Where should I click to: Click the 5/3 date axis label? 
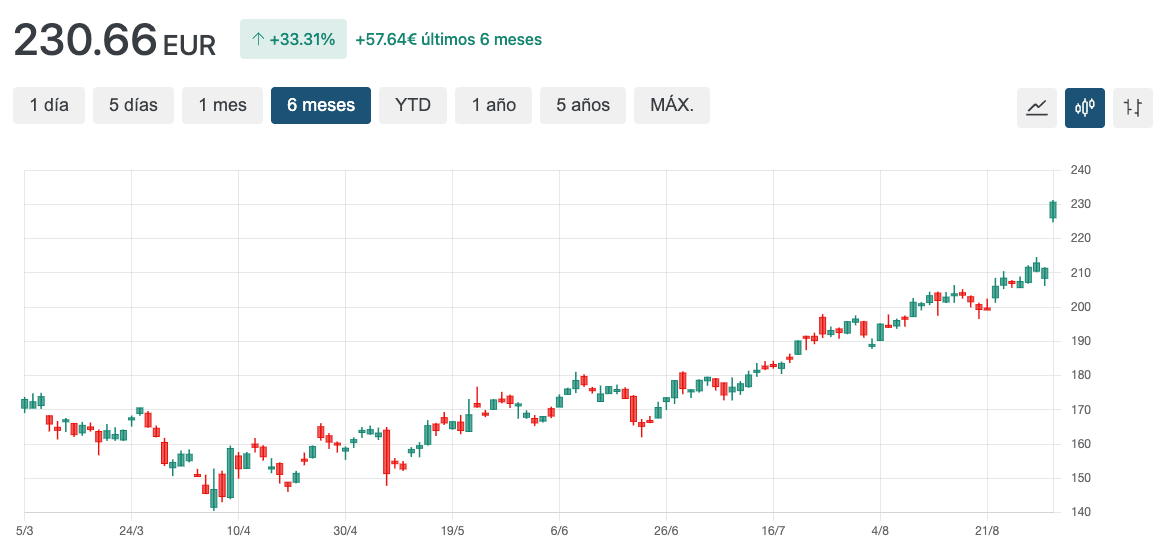tap(26, 530)
